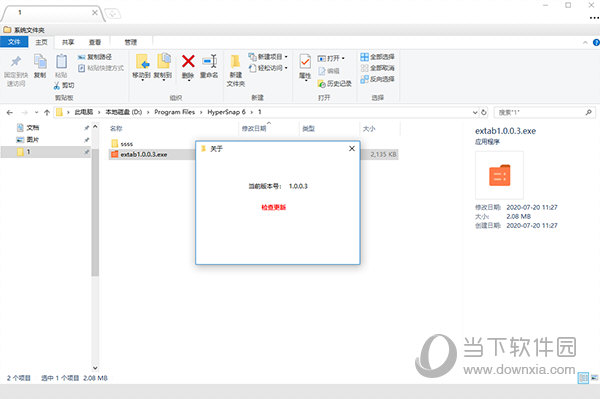
Task: Switch to the Manage ribbon tab
Action: (x=130, y=42)
